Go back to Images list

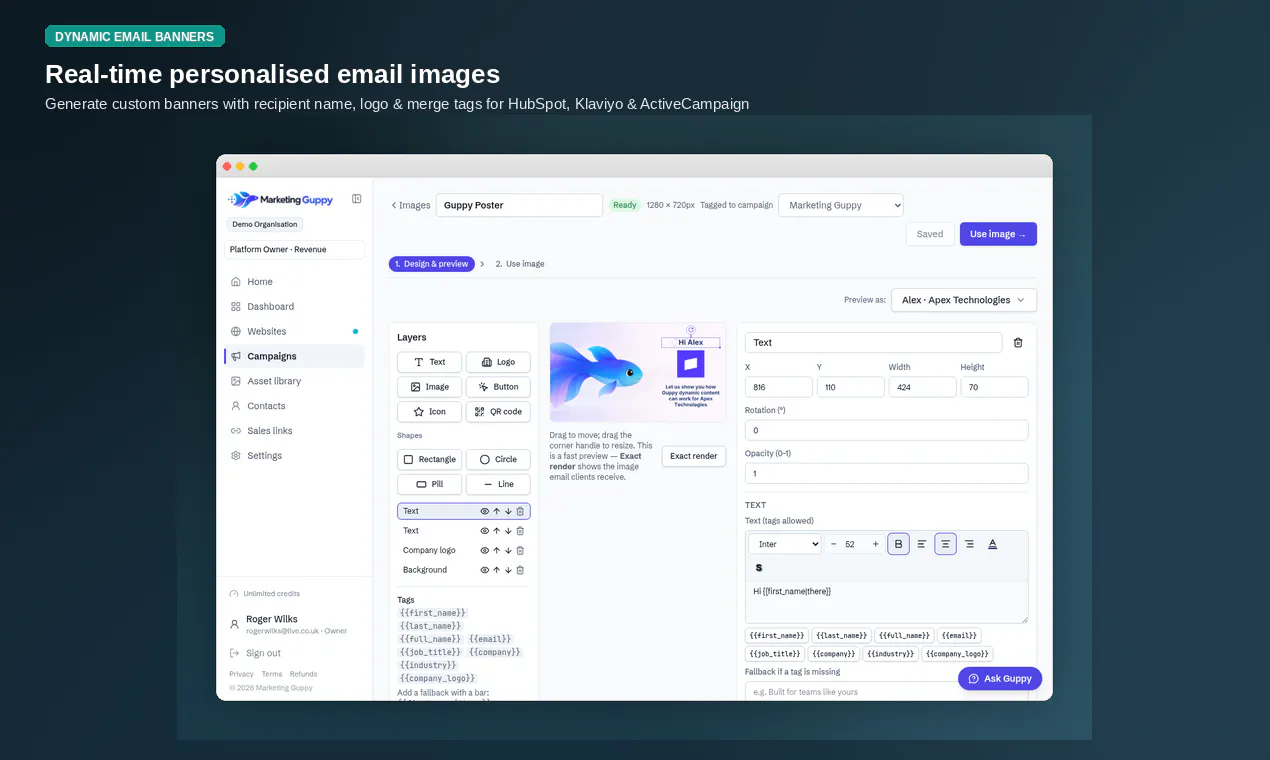(x=410, y=205)
